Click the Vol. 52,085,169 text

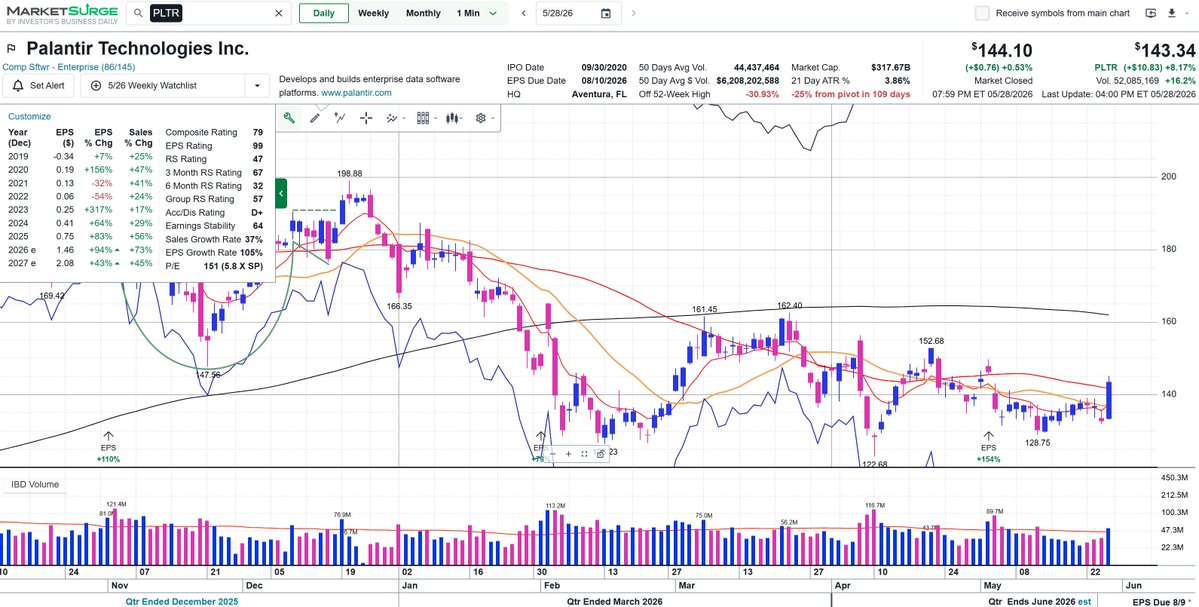pos(1128,80)
